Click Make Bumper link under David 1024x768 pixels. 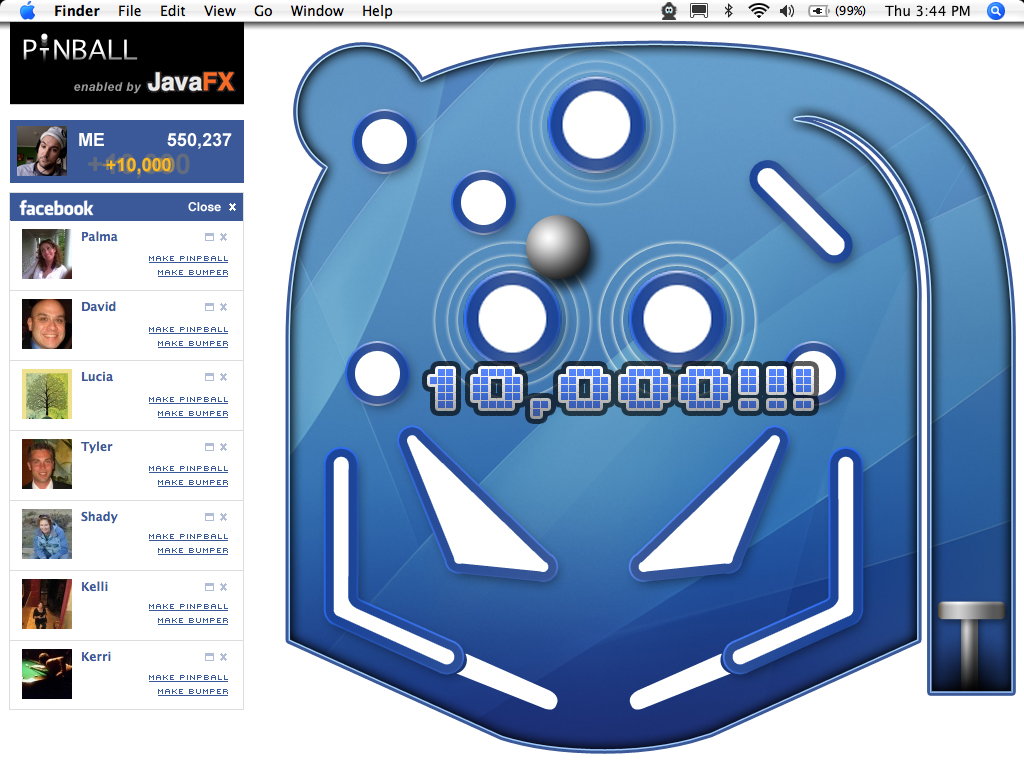192,343
